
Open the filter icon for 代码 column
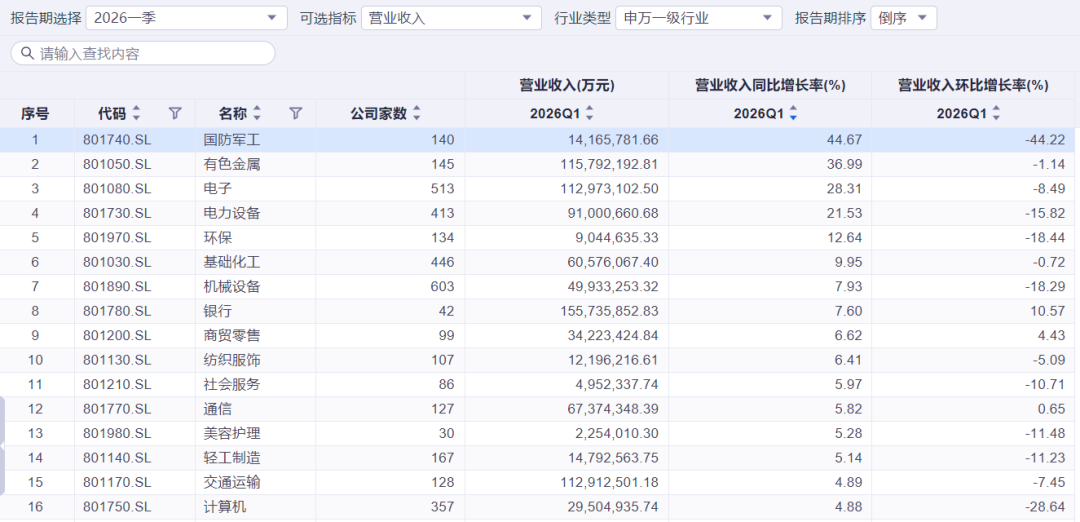tap(175, 114)
